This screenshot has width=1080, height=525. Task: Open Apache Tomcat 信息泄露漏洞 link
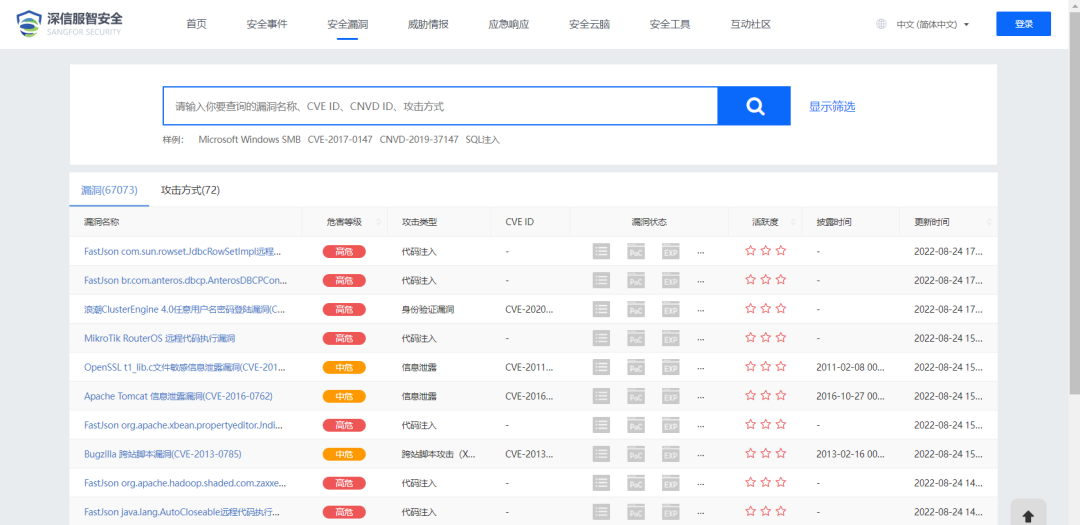coord(178,396)
